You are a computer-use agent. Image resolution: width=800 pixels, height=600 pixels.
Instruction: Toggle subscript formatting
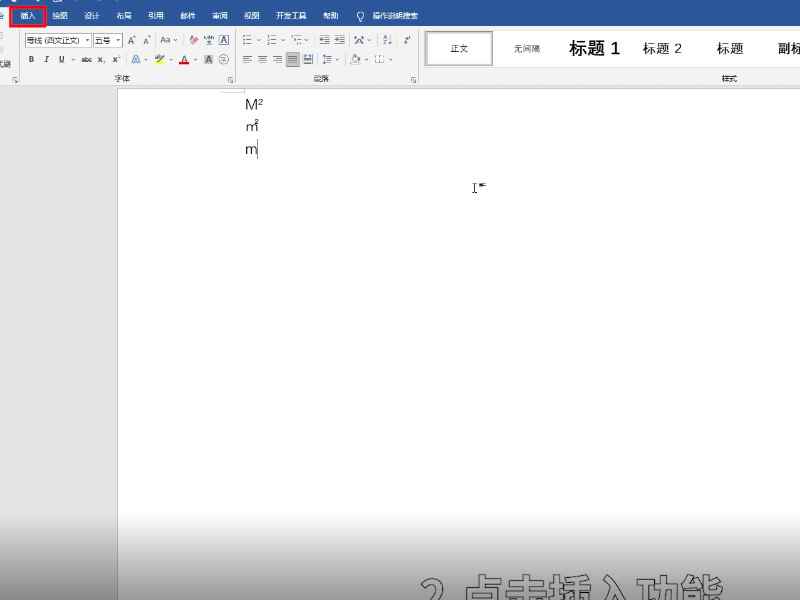click(x=99, y=58)
